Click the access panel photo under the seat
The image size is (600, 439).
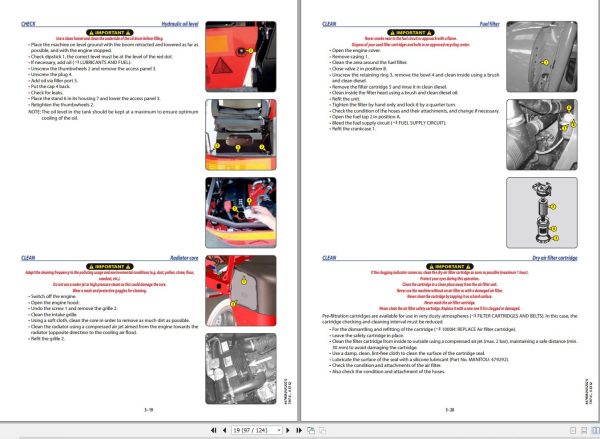coord(241,134)
